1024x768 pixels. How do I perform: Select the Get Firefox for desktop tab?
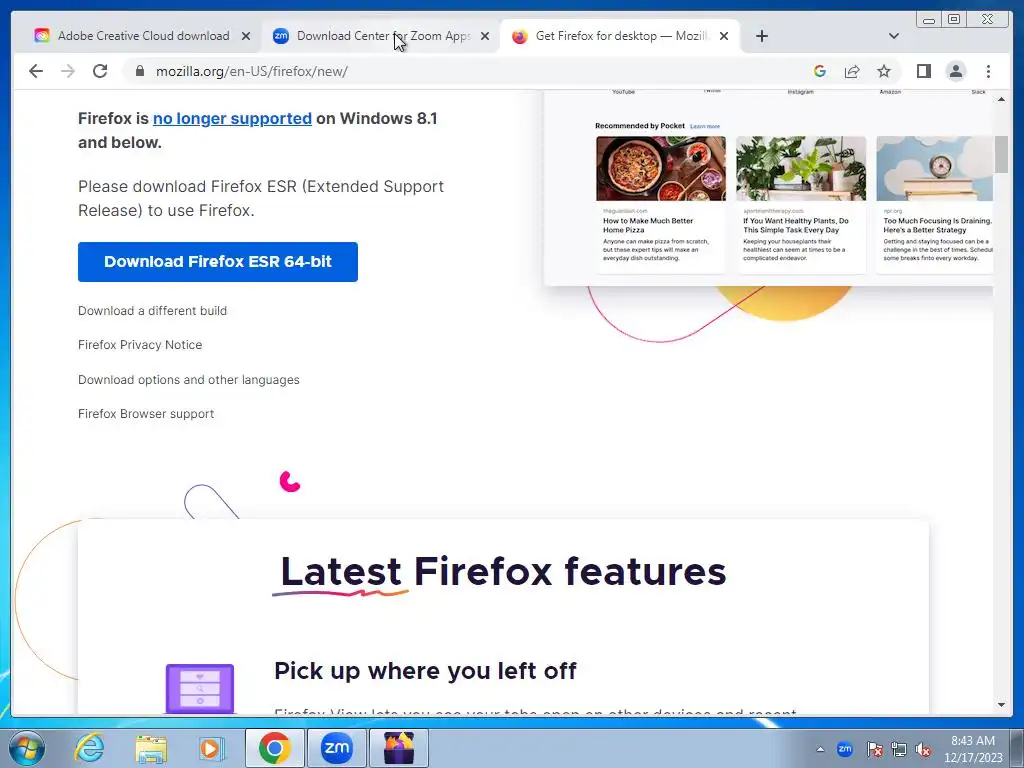[620, 36]
